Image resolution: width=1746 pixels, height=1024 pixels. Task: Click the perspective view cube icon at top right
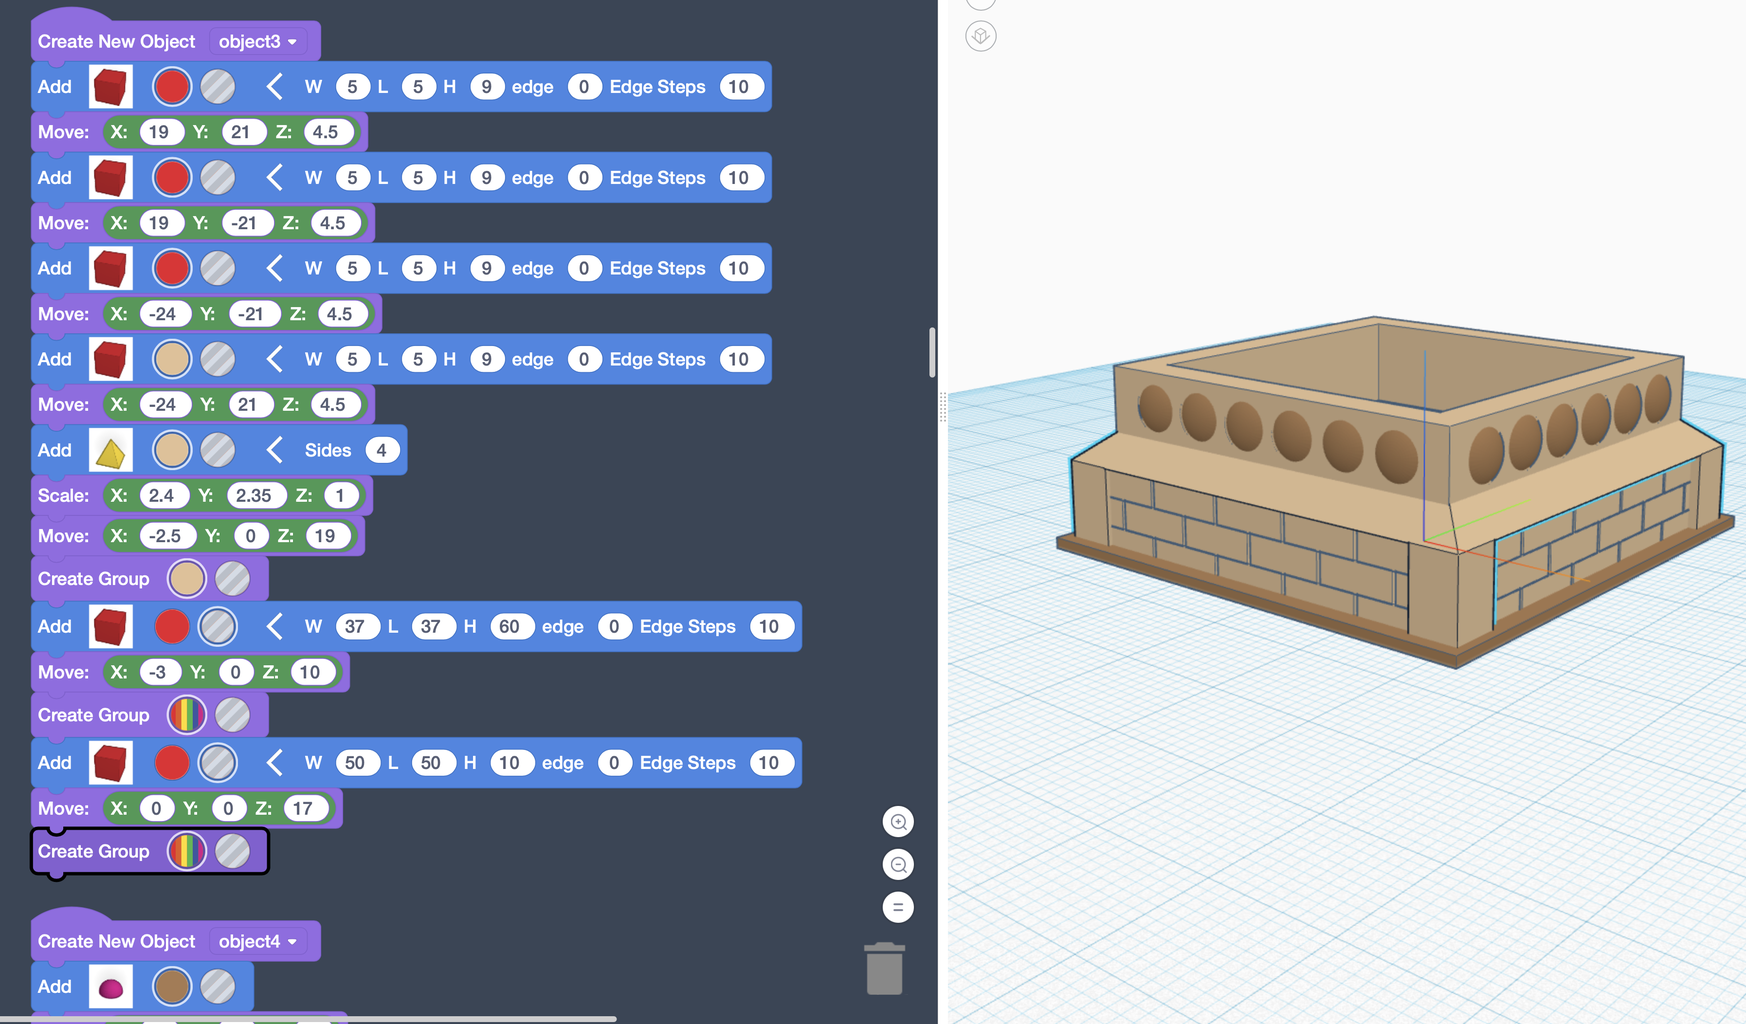click(x=981, y=36)
